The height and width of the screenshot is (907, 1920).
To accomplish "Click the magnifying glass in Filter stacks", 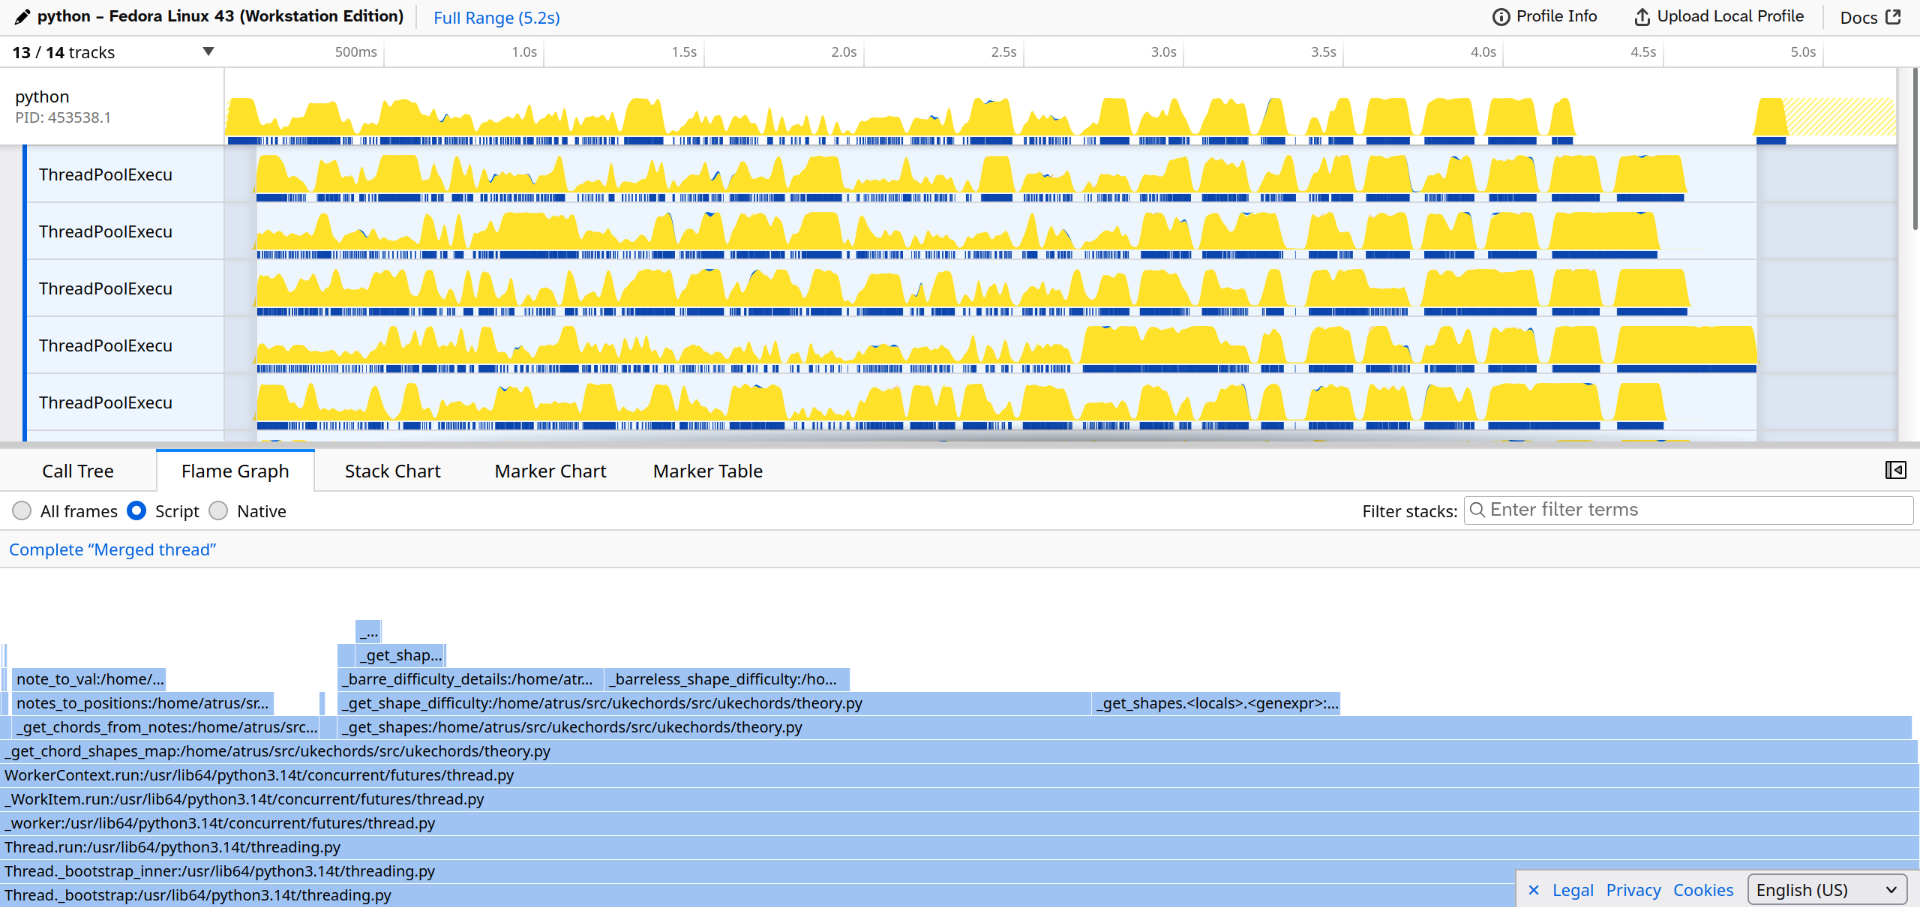I will 1478,510.
